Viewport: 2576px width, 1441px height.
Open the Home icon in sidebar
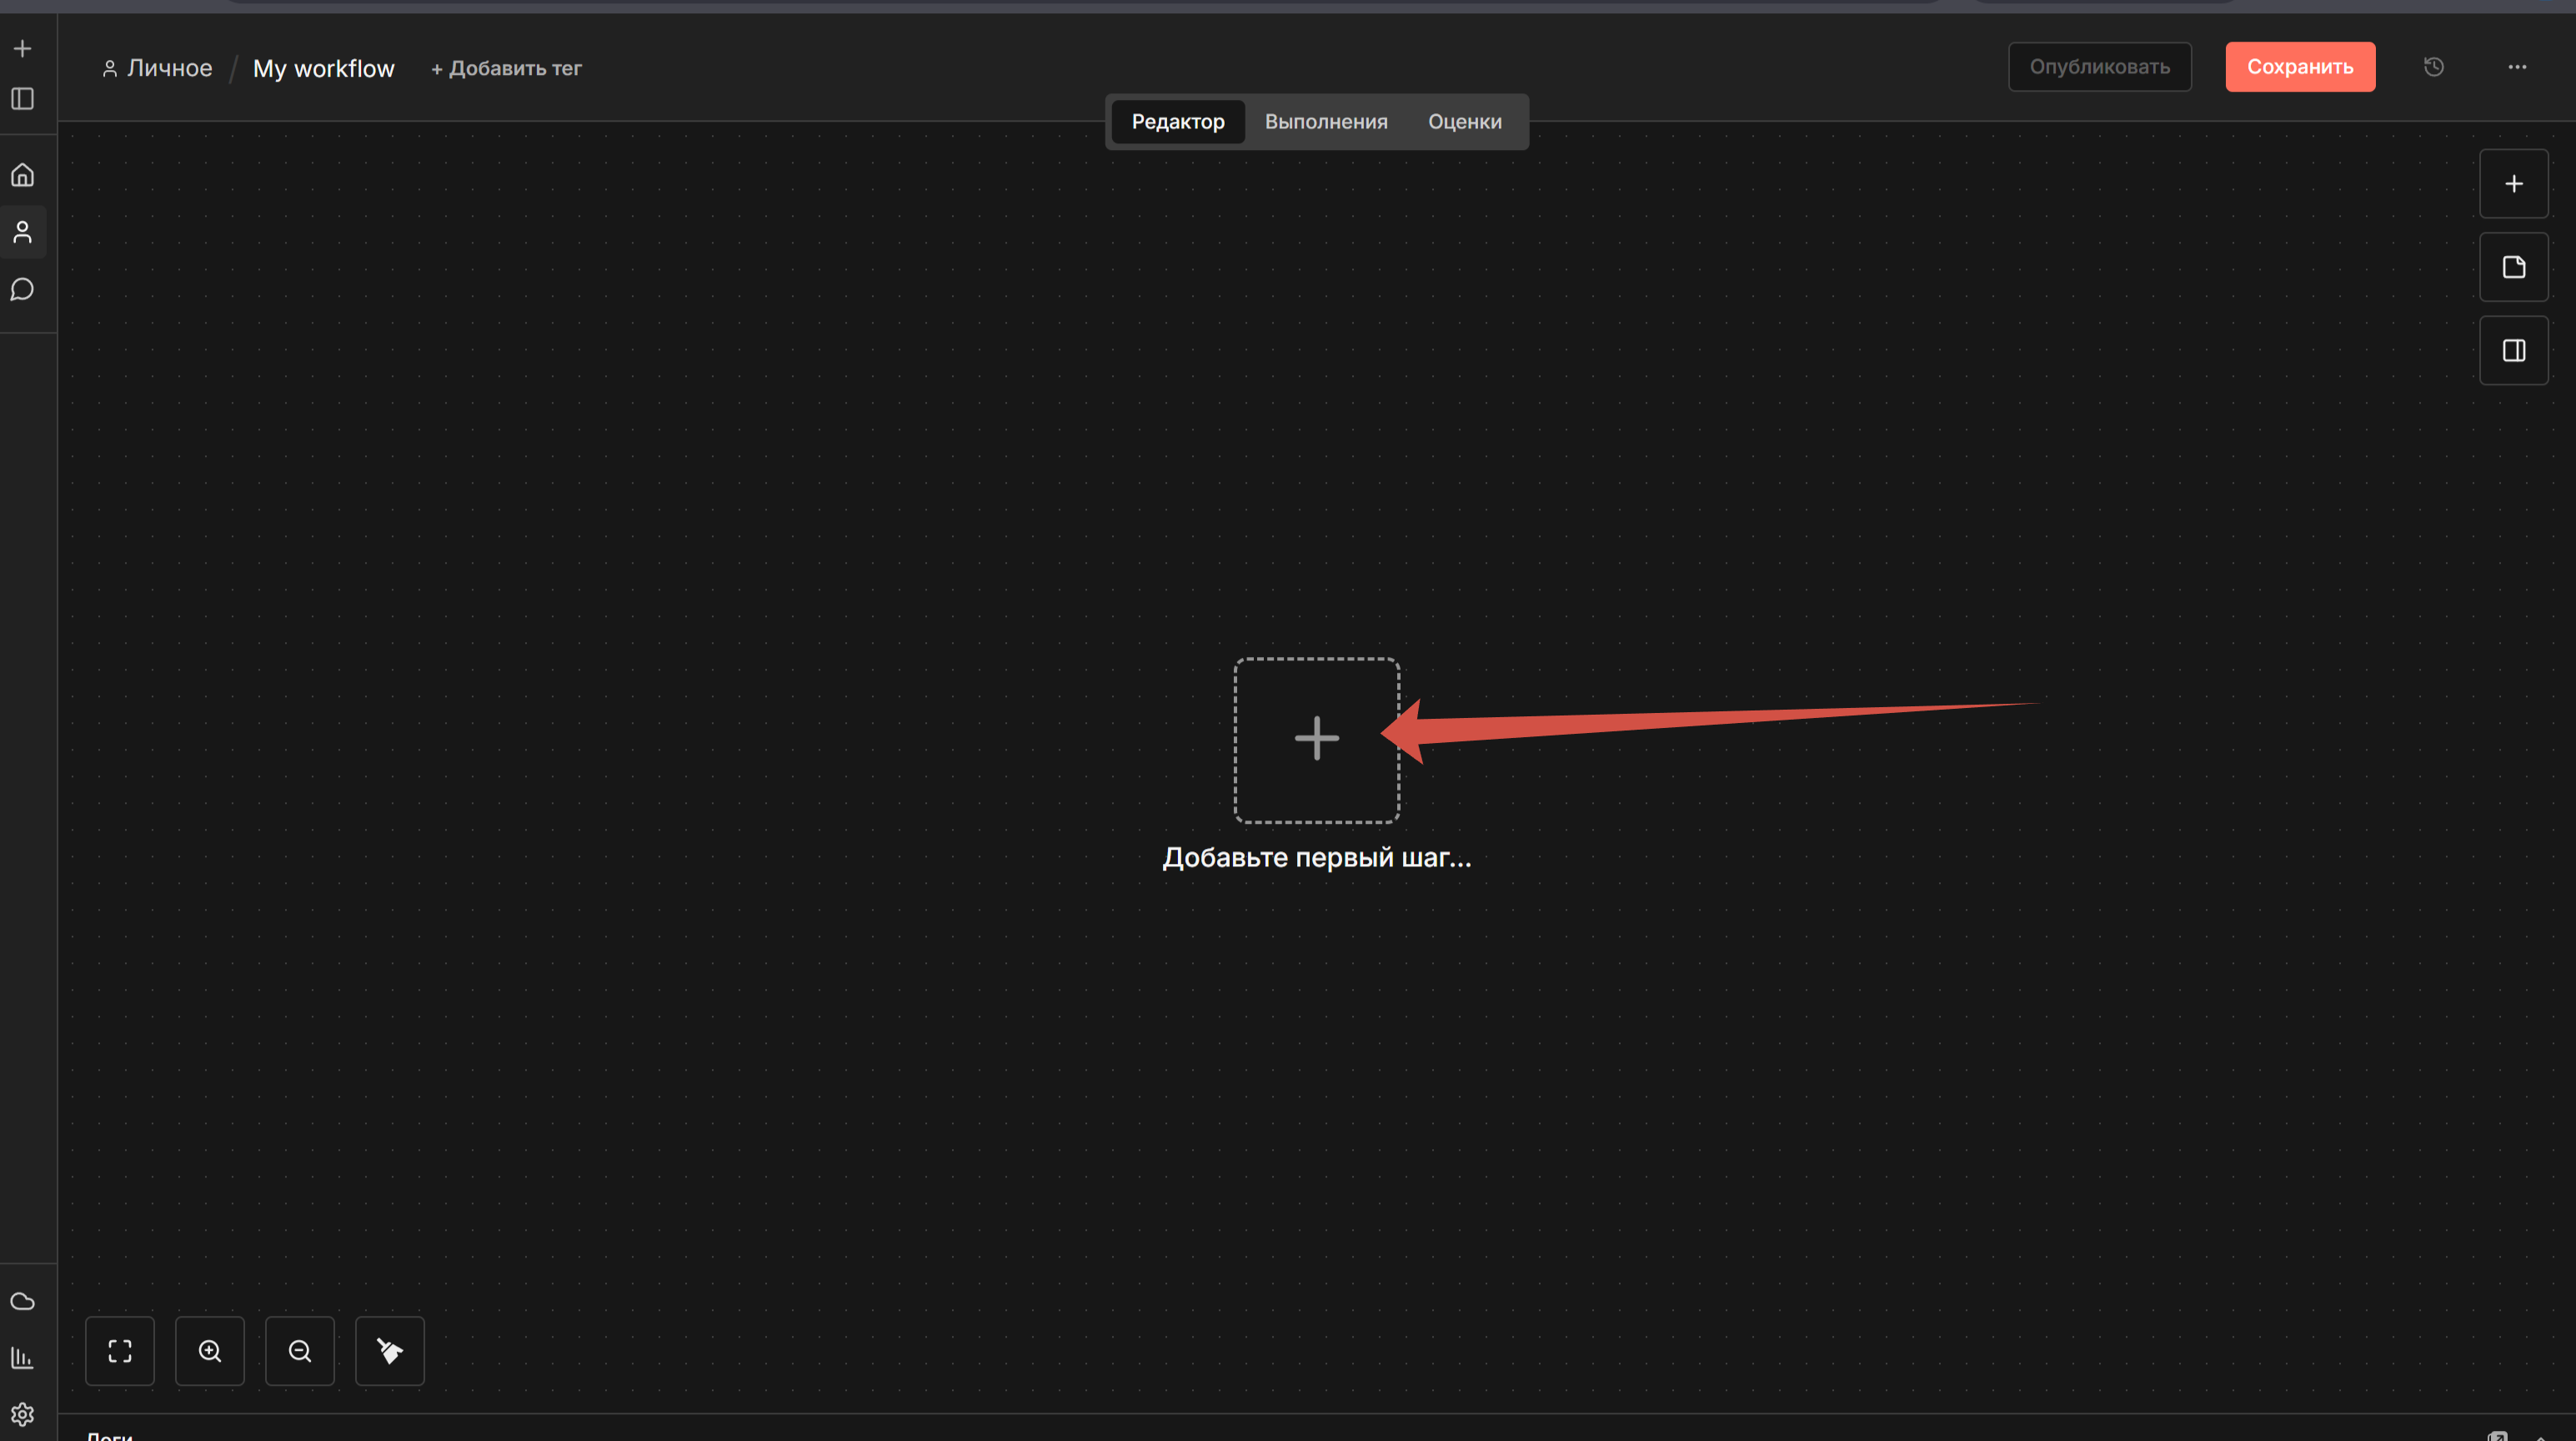(x=22, y=176)
